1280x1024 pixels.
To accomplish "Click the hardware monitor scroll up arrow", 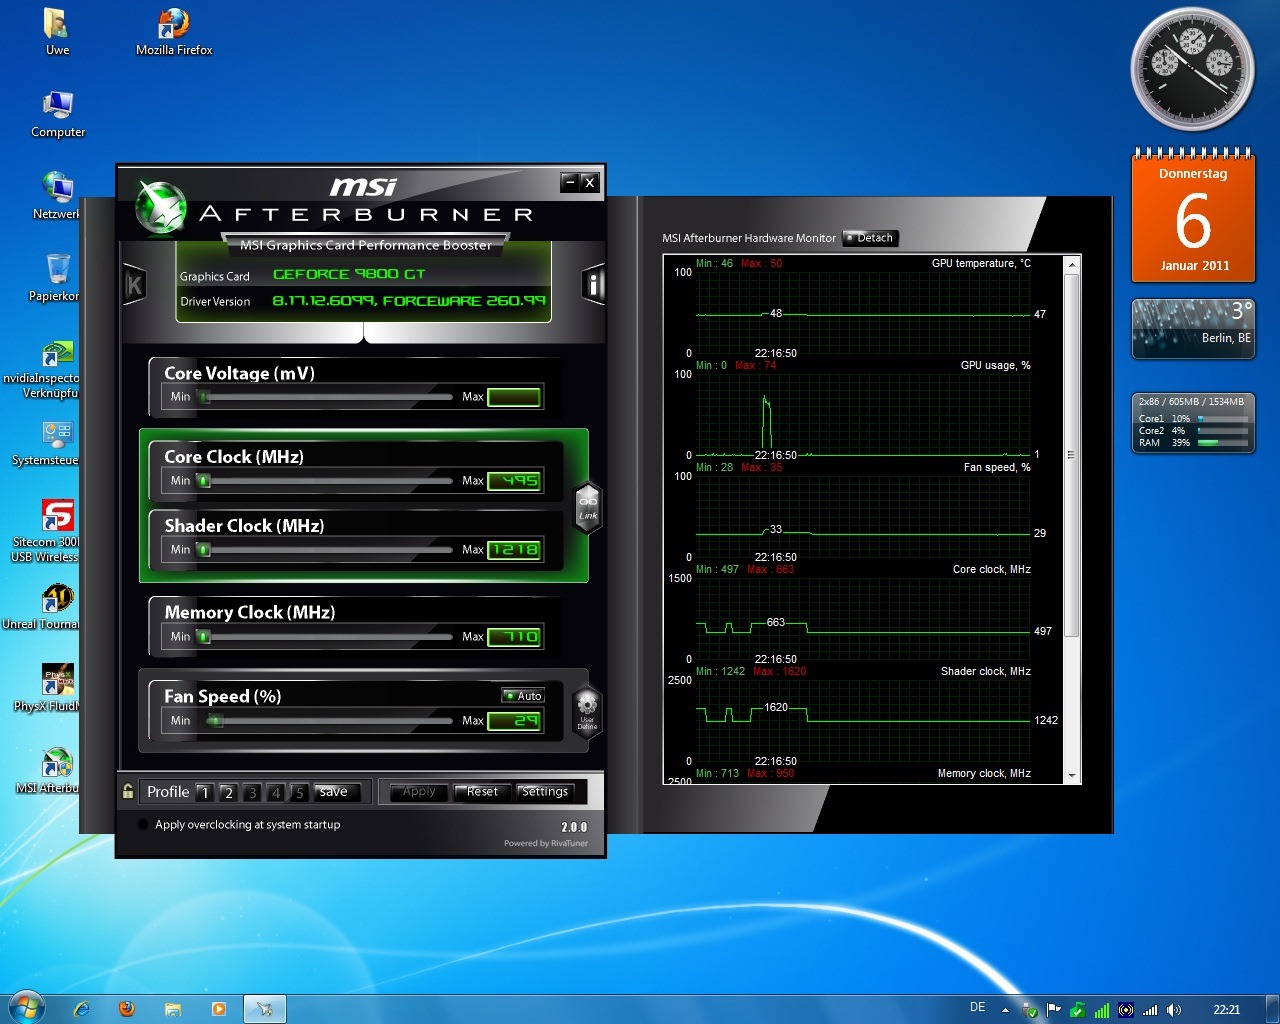I will pyautogui.click(x=1072, y=265).
